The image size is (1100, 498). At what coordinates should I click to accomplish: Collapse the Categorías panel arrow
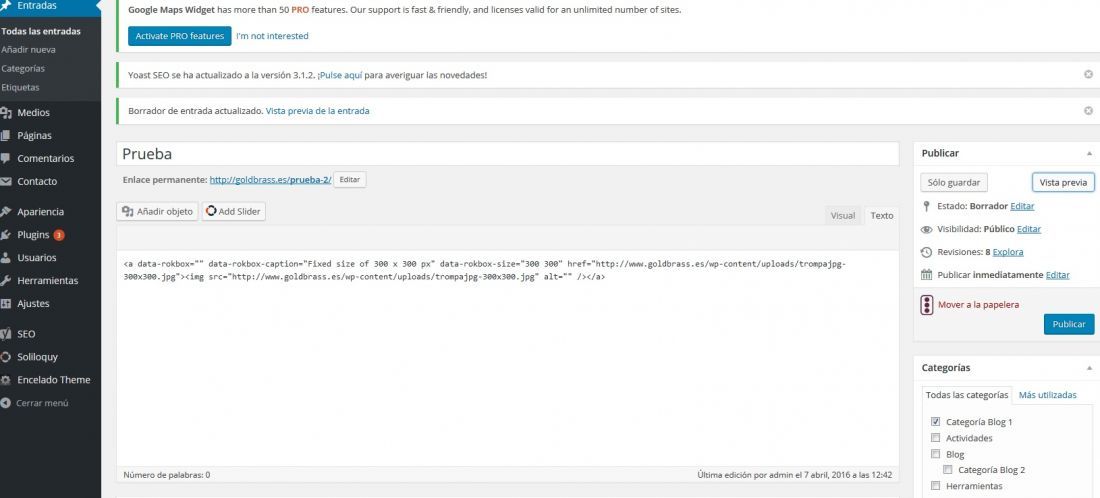click(1089, 368)
